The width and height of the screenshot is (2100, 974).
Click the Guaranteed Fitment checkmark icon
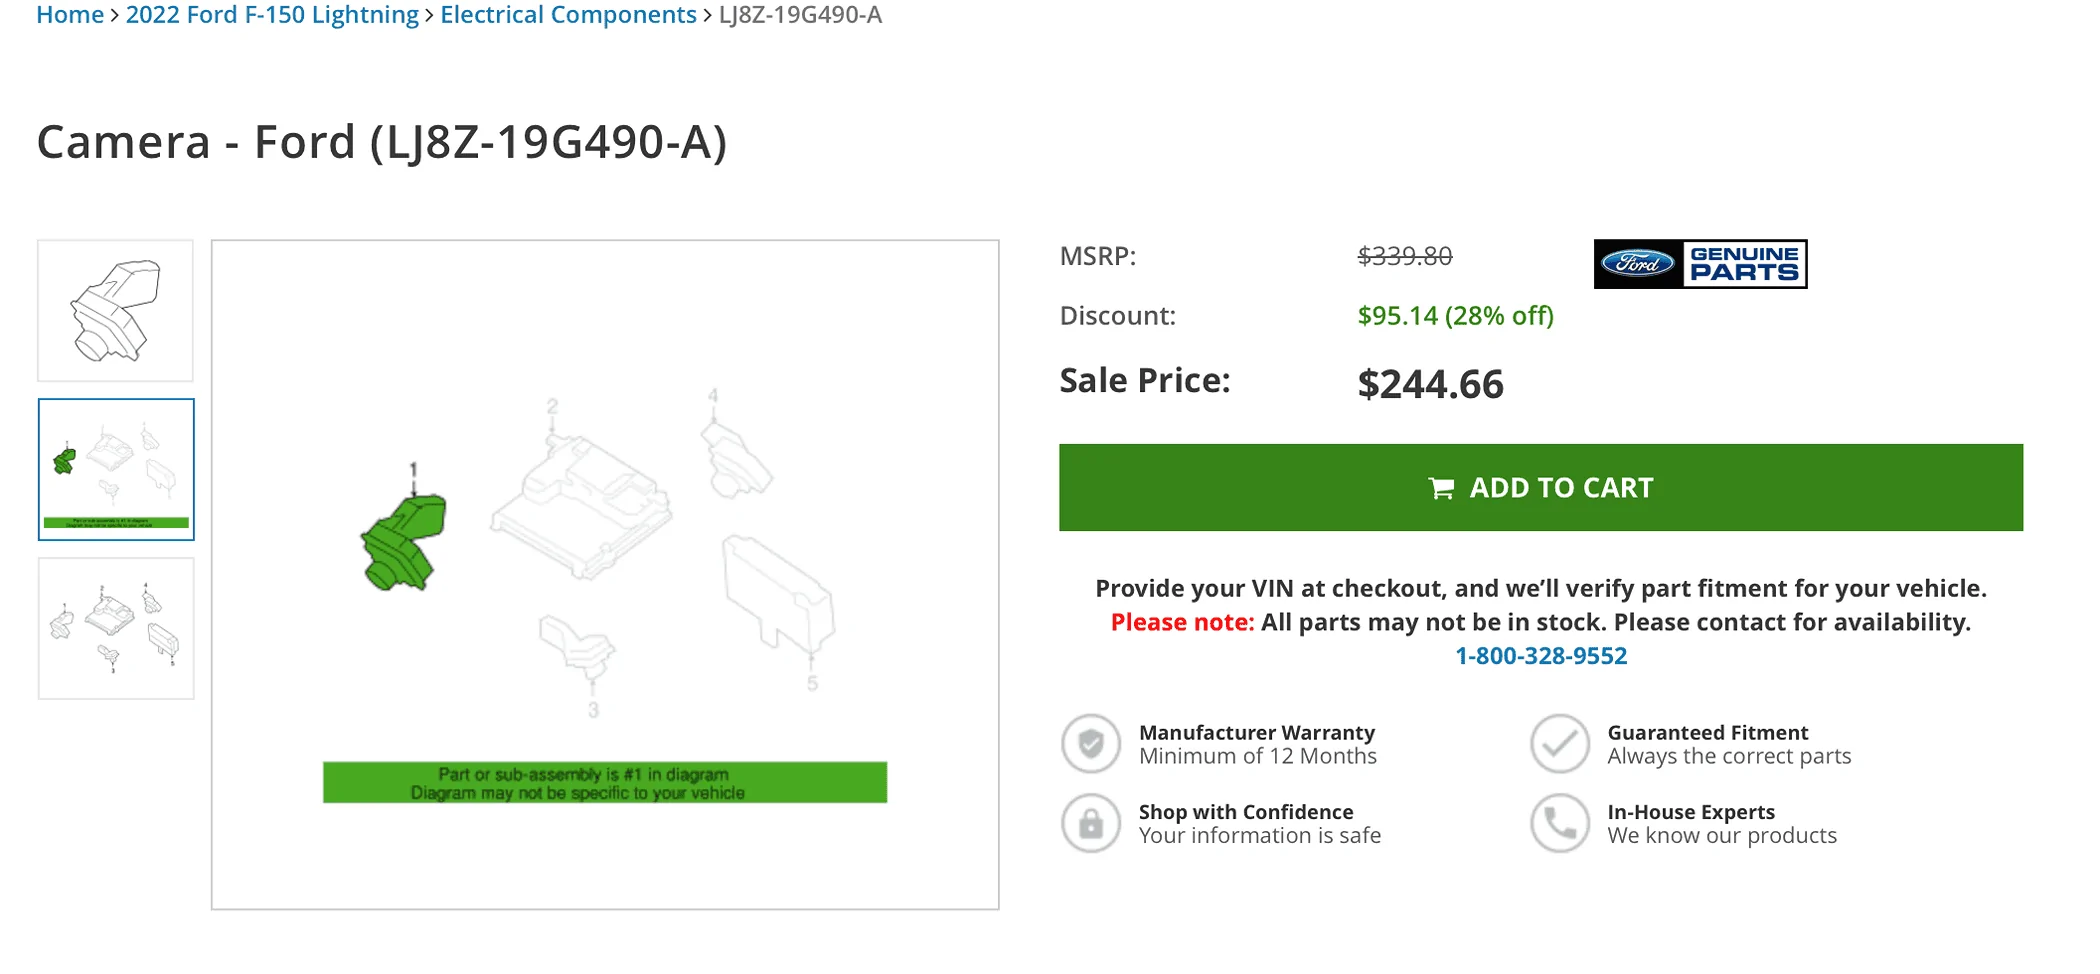(x=1559, y=744)
